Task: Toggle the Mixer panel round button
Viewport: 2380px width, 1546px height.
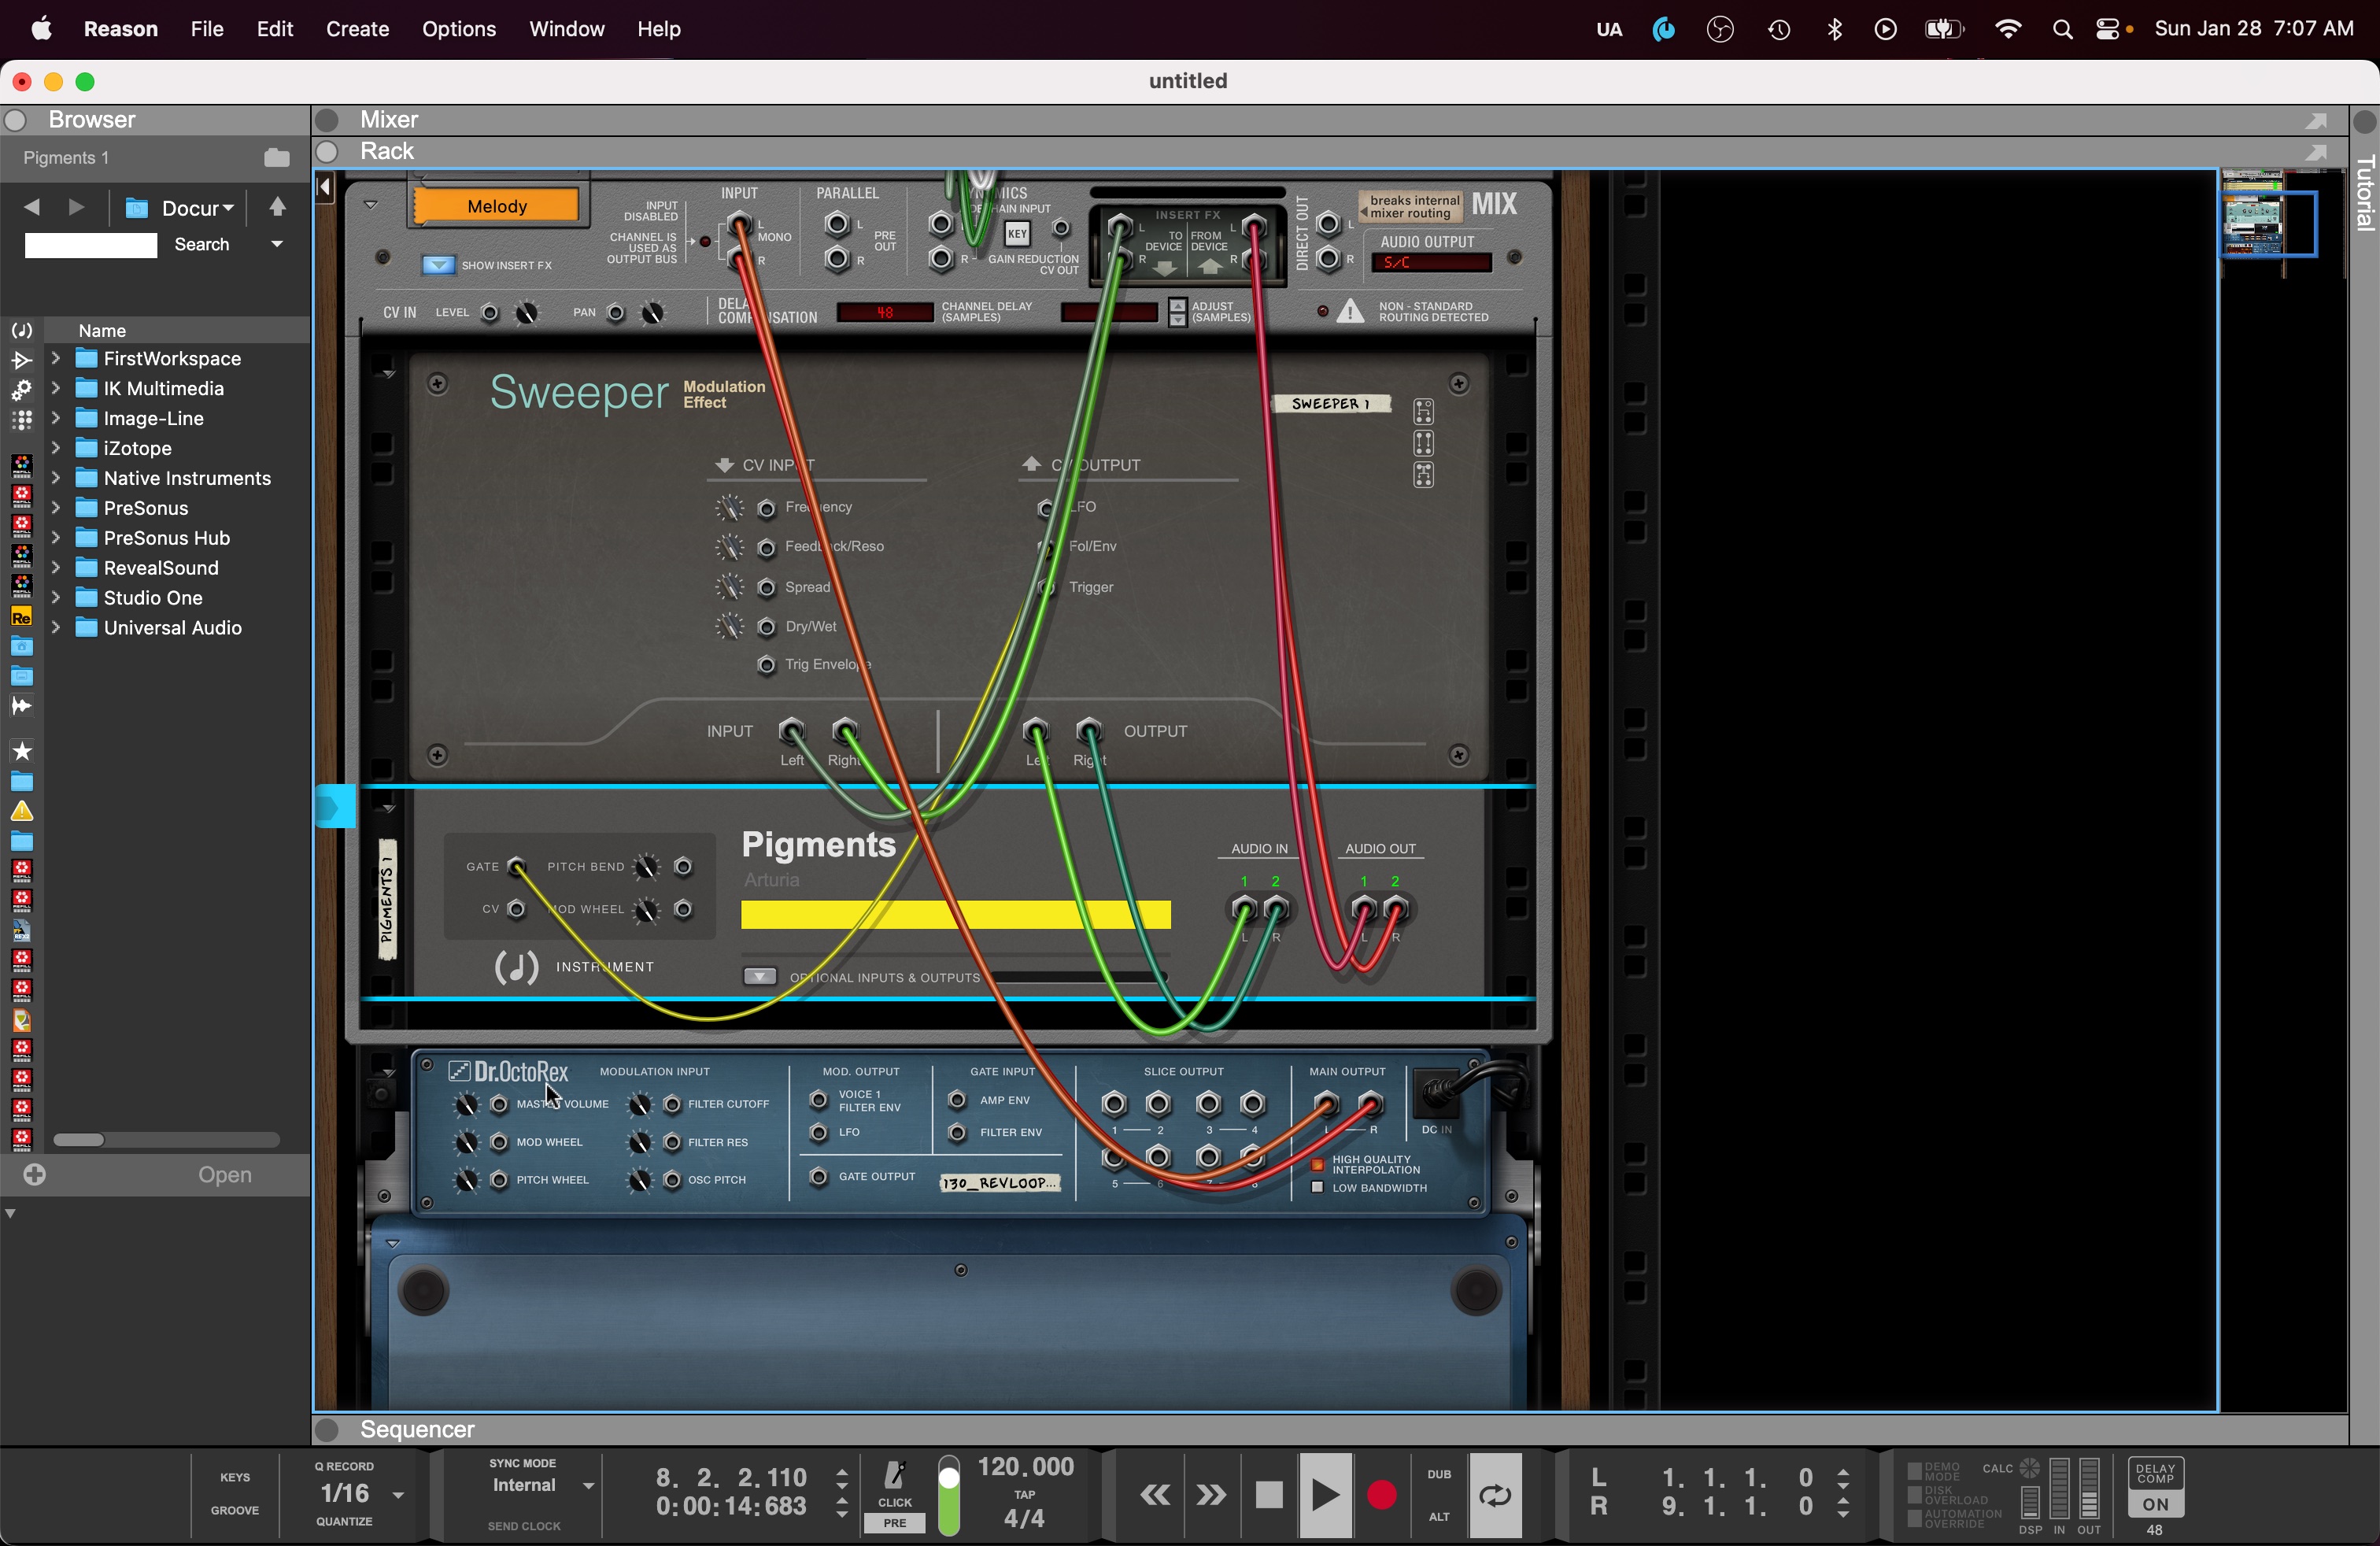Action: 327,120
